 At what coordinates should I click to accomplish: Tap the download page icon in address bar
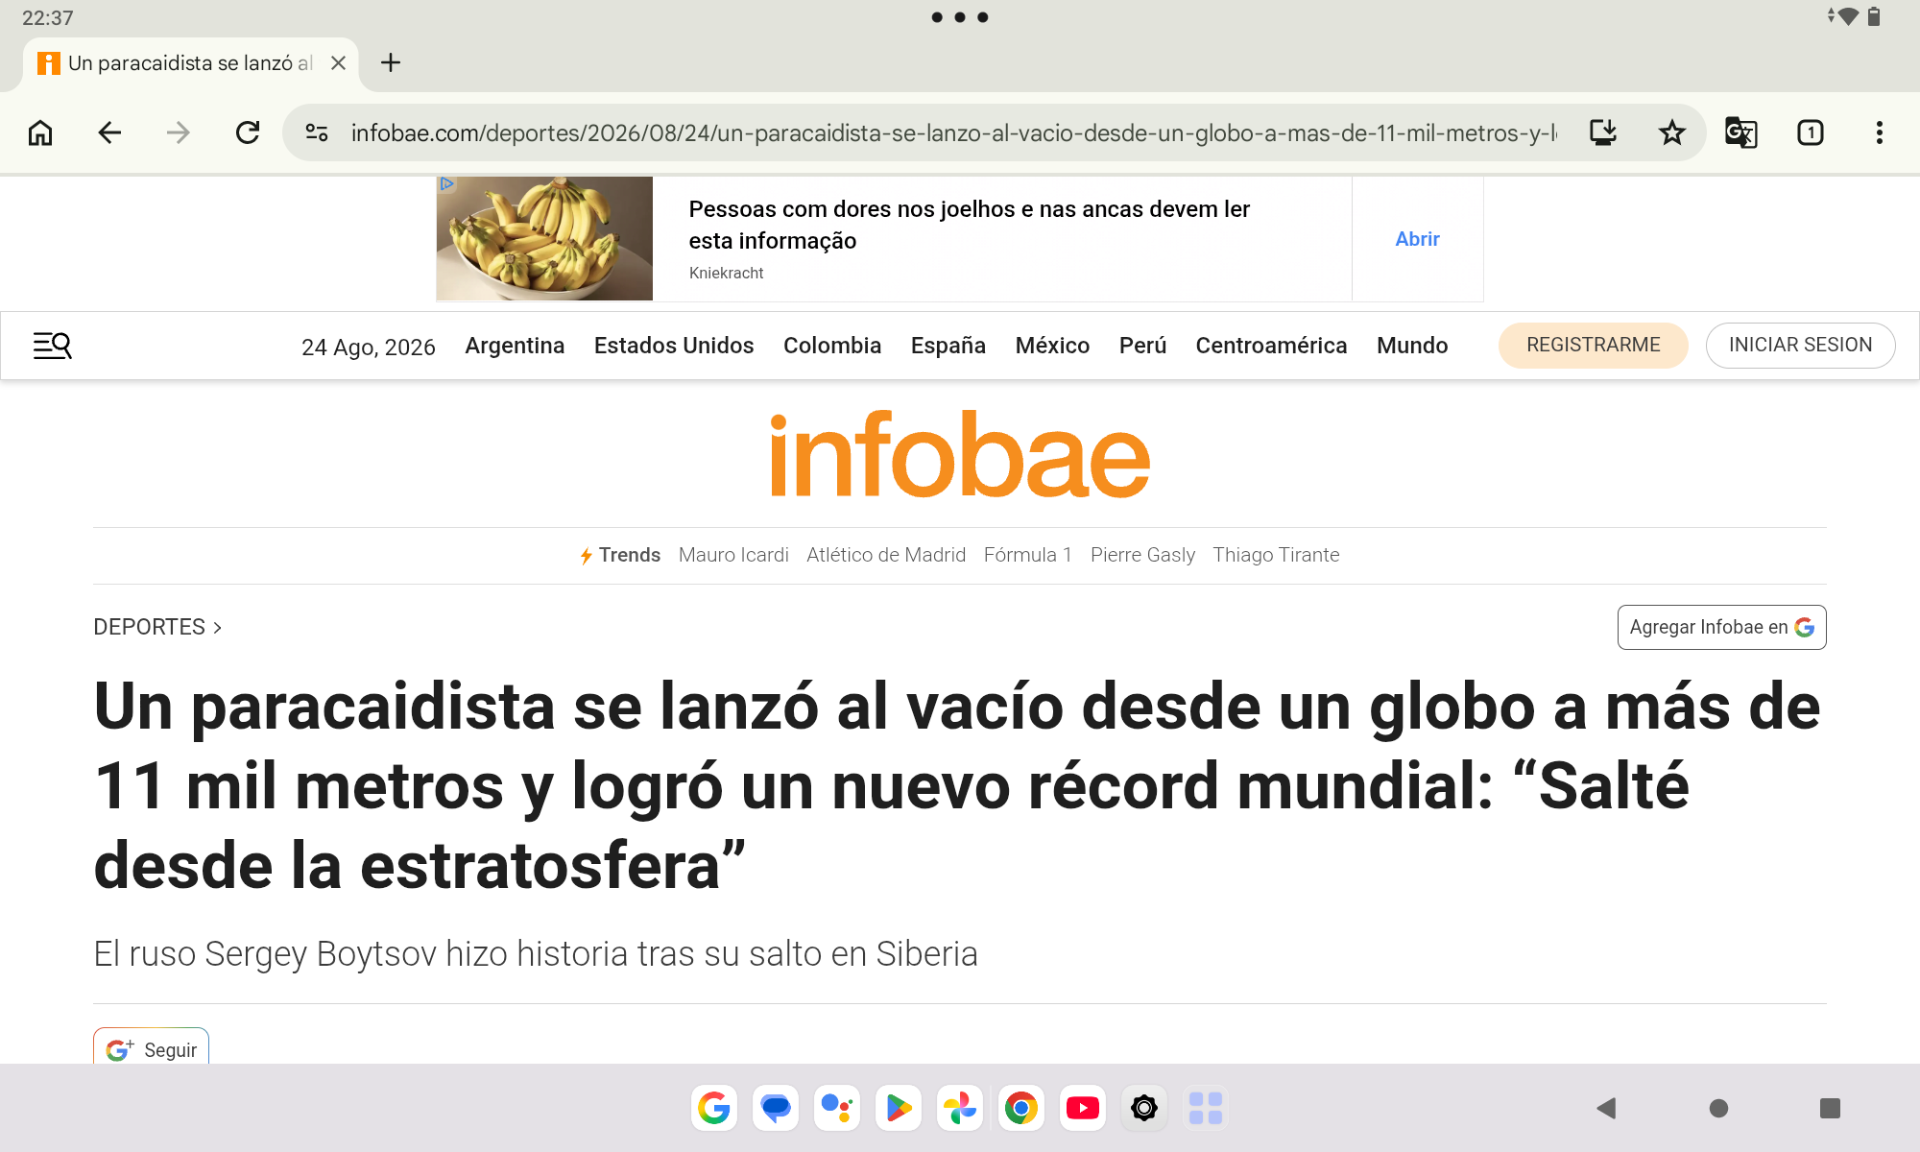(1603, 132)
